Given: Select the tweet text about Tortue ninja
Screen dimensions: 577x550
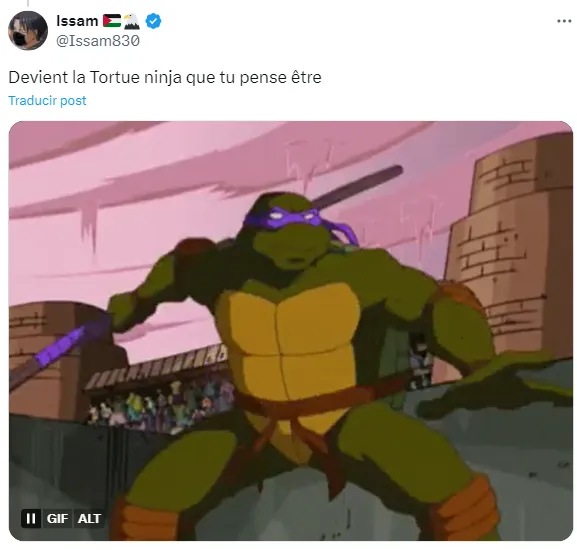Looking at the screenshot, I should [x=165, y=77].
